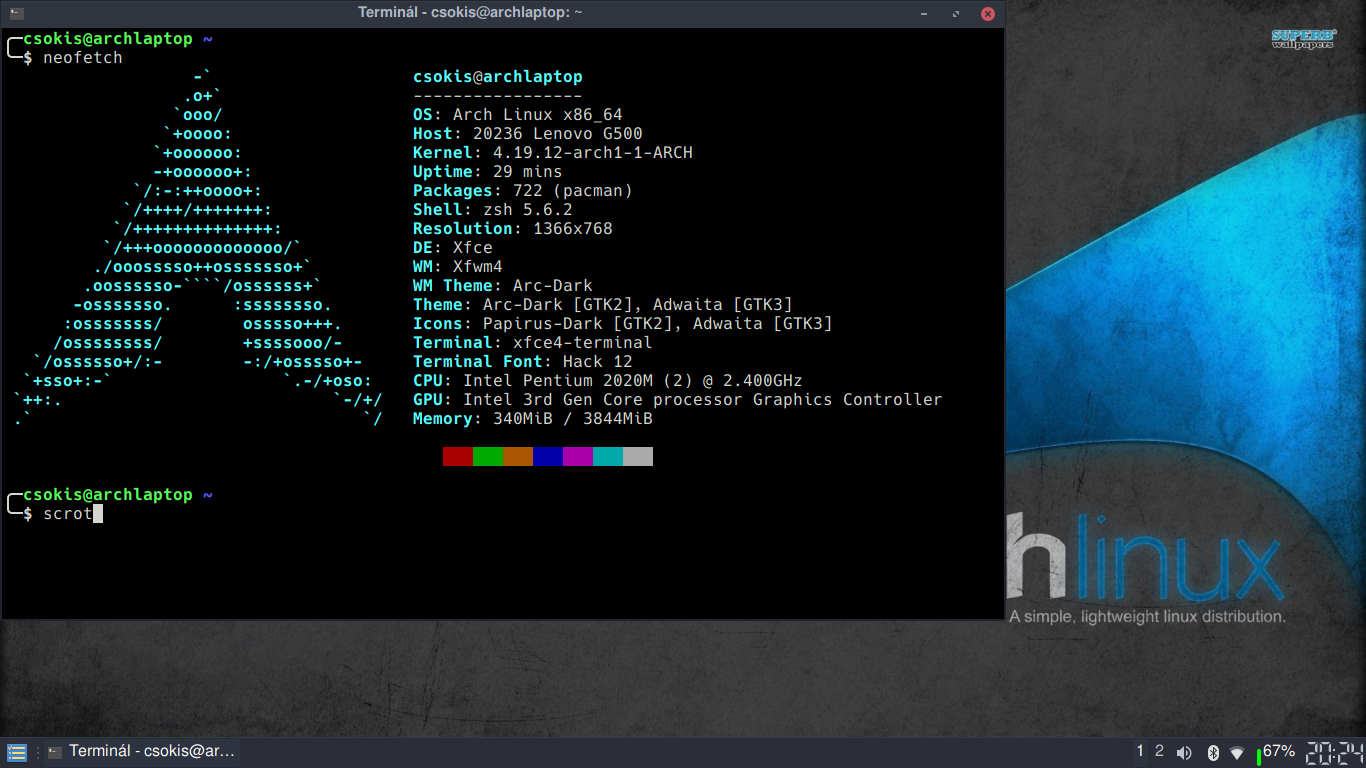Click the 'Uptime: 29 mins' line
Screen dimensions: 1366x768
pyautogui.click(x=488, y=172)
